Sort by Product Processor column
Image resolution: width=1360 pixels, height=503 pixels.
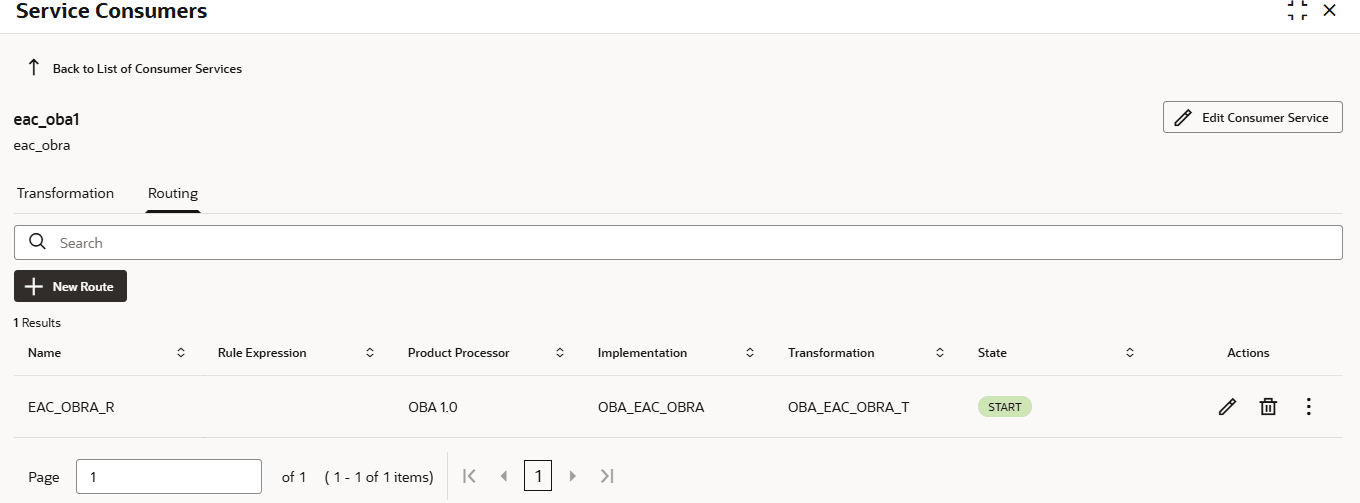click(x=560, y=353)
